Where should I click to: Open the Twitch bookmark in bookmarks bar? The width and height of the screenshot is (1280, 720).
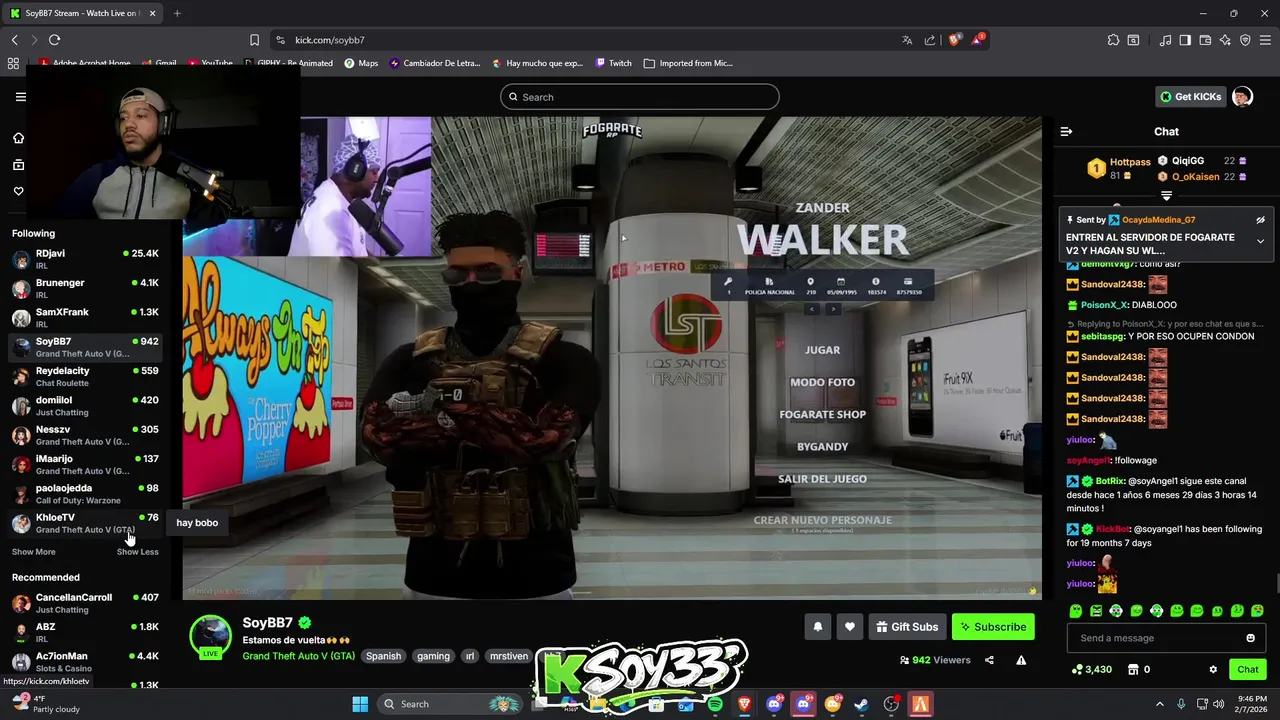[613, 63]
